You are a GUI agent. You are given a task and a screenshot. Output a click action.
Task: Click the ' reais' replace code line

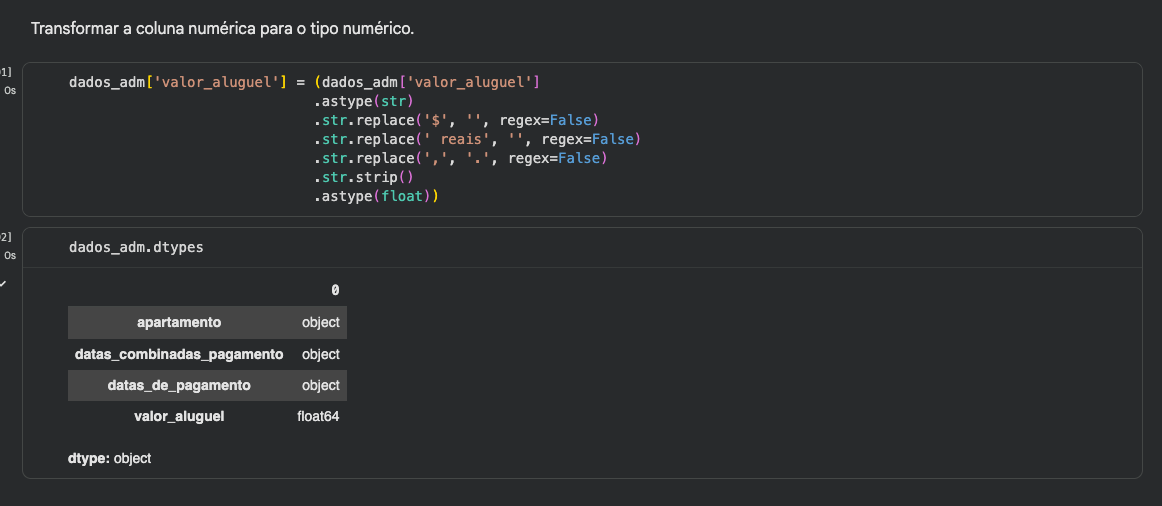coord(476,139)
